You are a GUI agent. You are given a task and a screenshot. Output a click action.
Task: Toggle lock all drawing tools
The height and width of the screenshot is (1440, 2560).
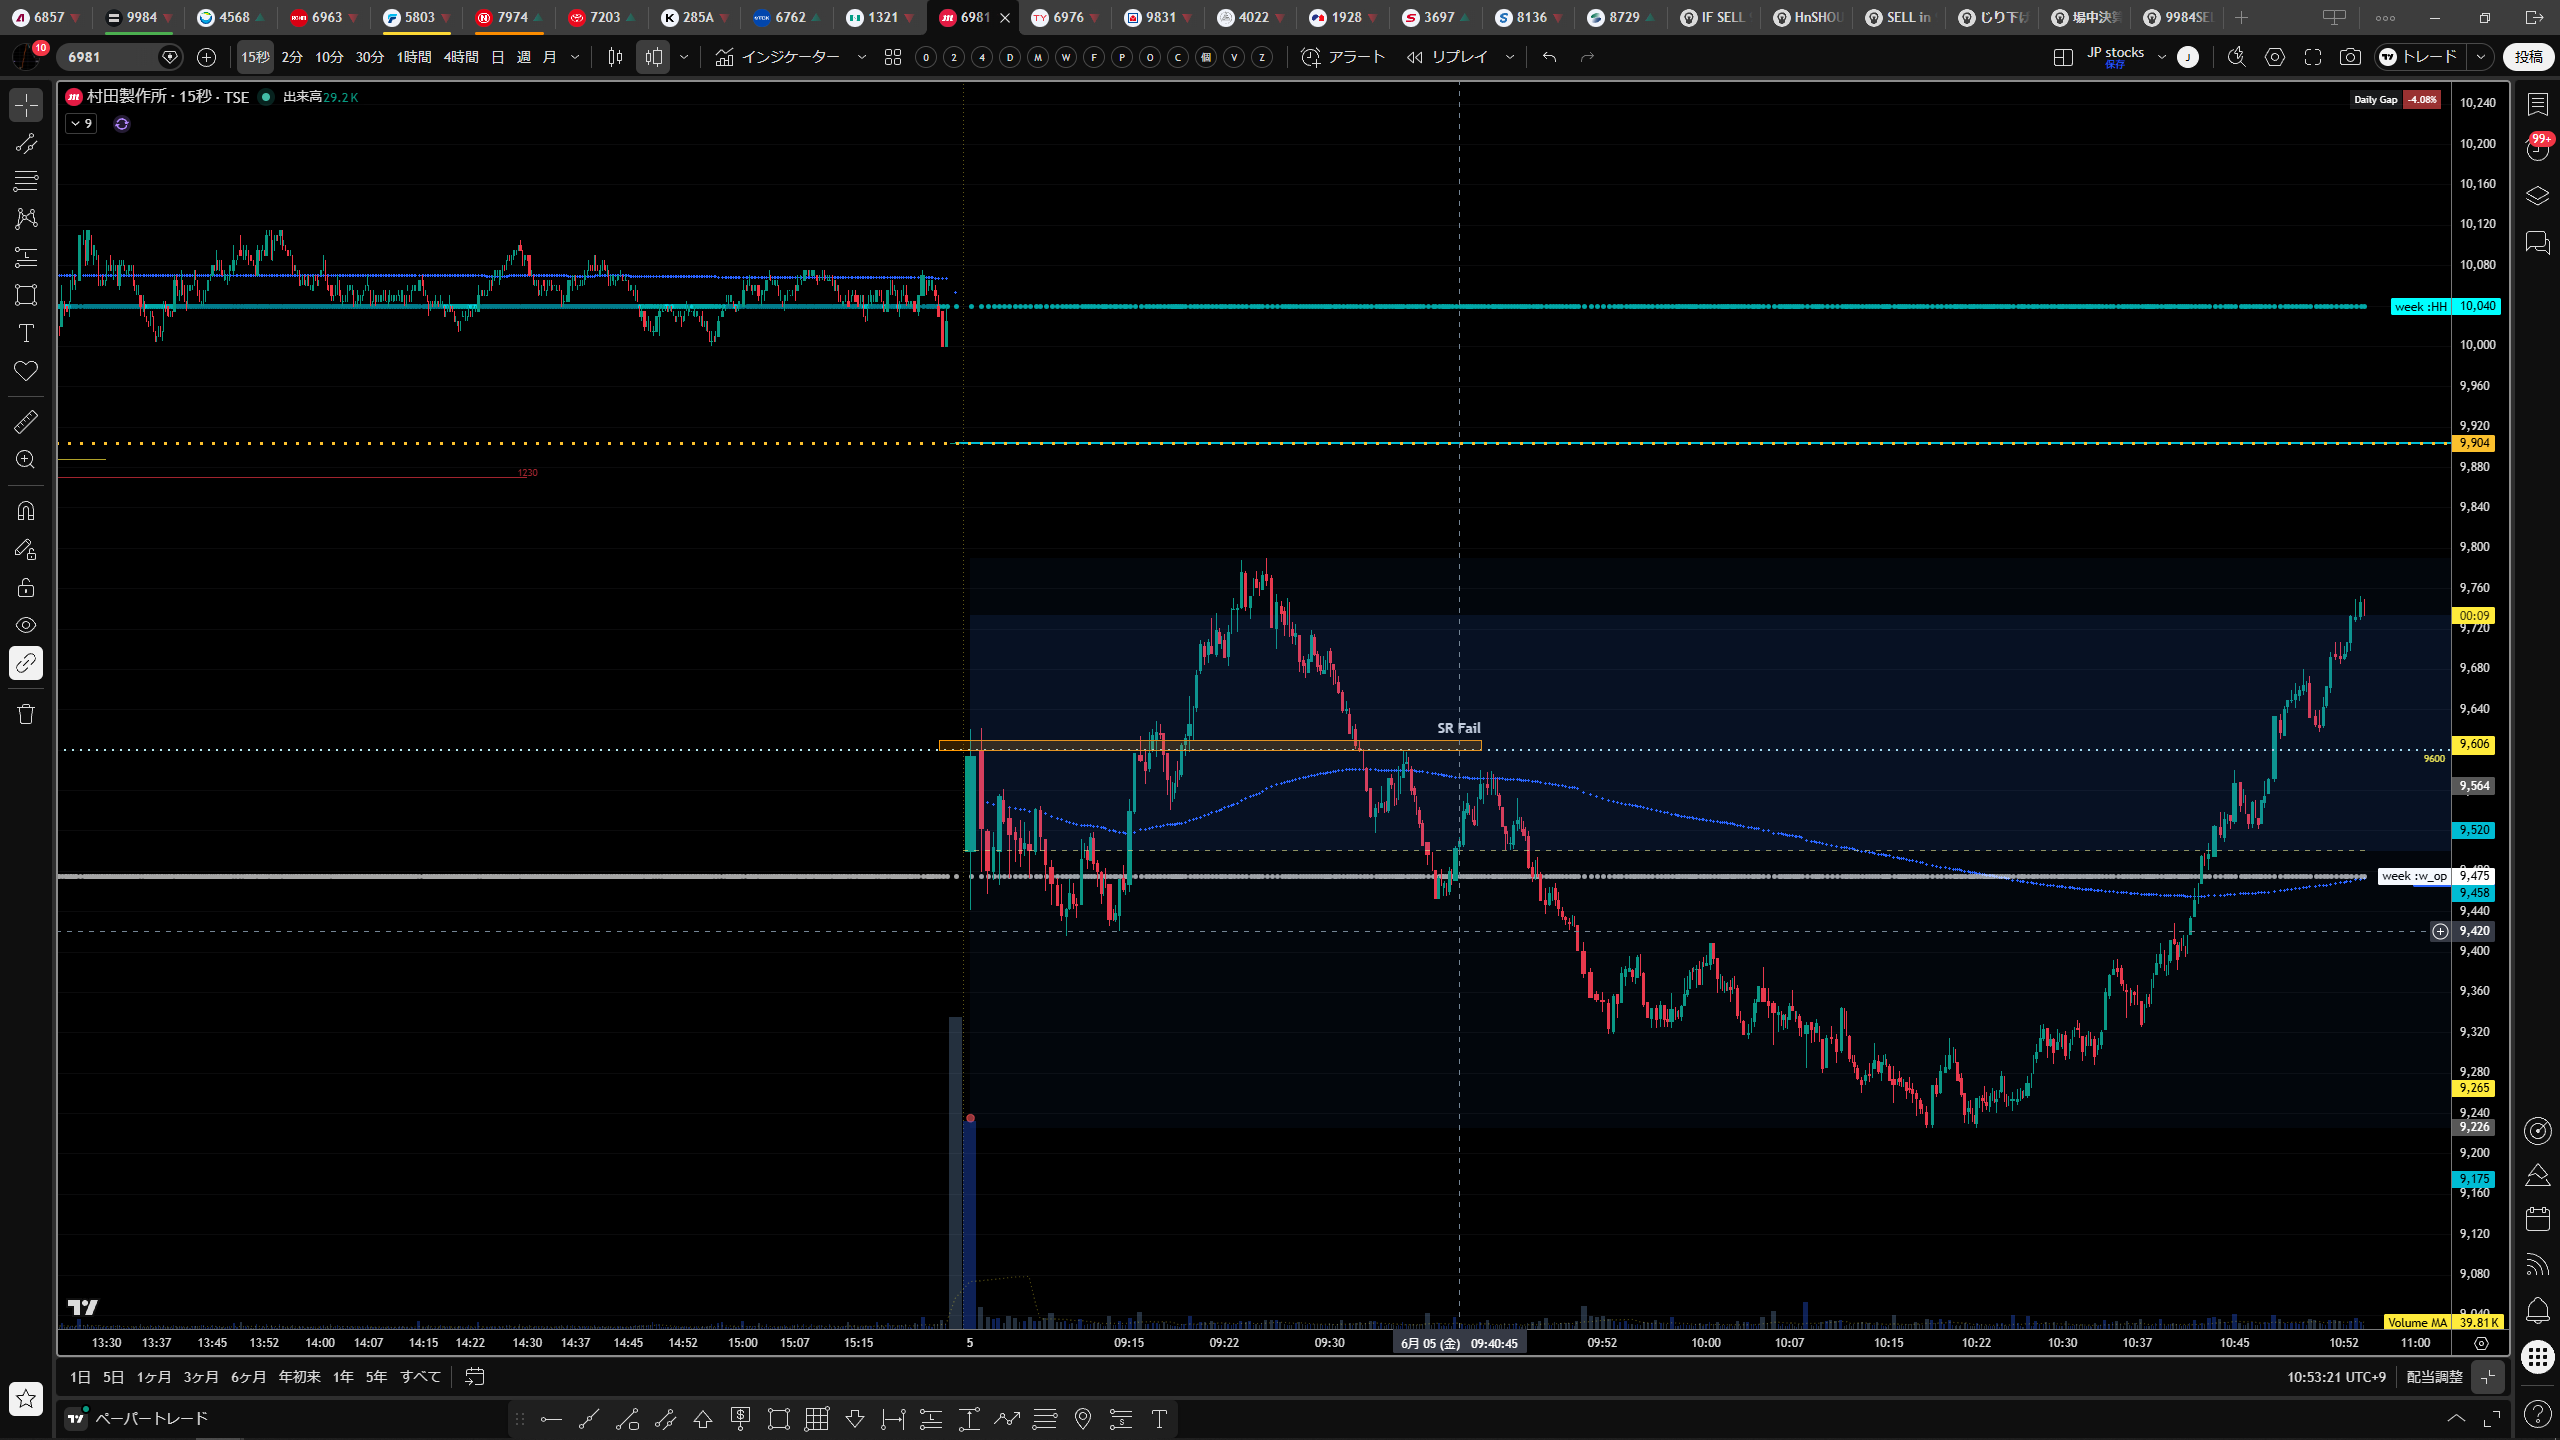tap(26, 587)
